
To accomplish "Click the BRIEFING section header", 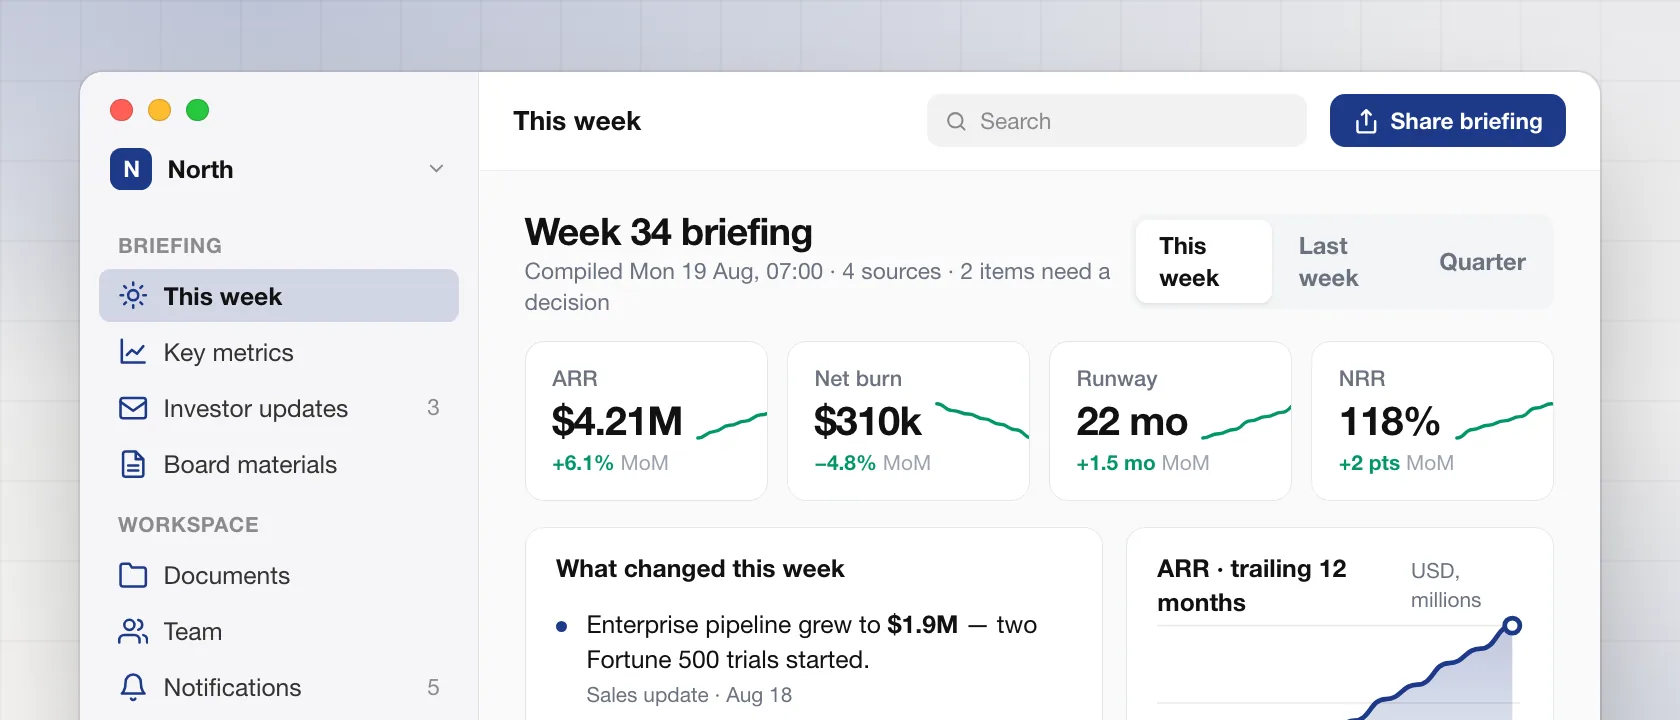I will point(170,246).
